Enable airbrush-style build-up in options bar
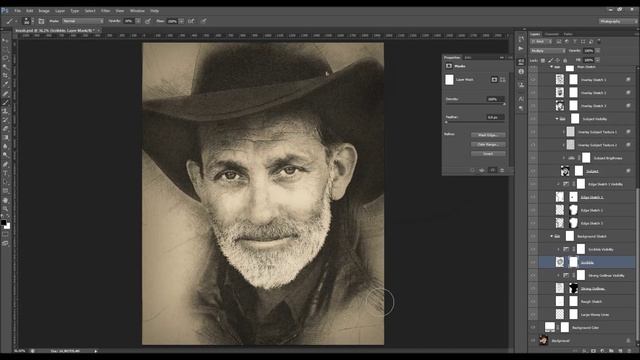The image size is (640, 360). 191,21
